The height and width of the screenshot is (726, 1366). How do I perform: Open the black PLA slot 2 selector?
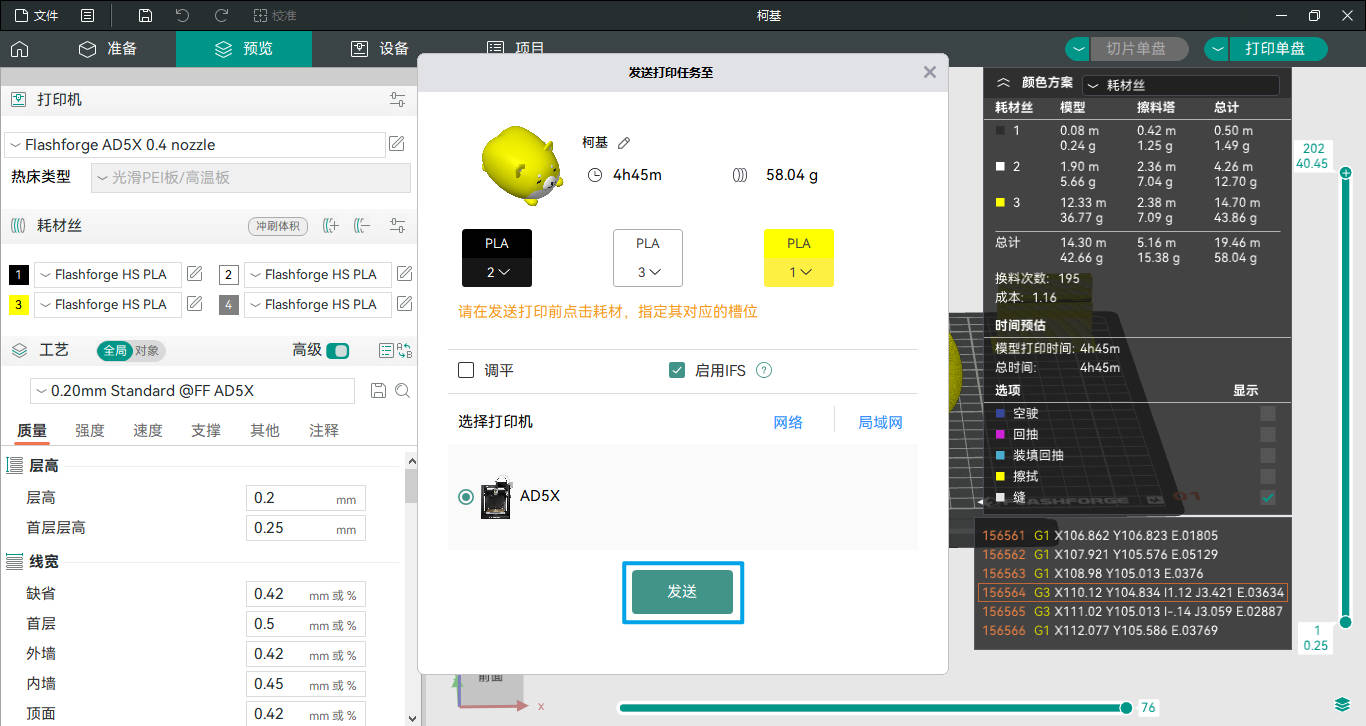pyautogui.click(x=497, y=258)
